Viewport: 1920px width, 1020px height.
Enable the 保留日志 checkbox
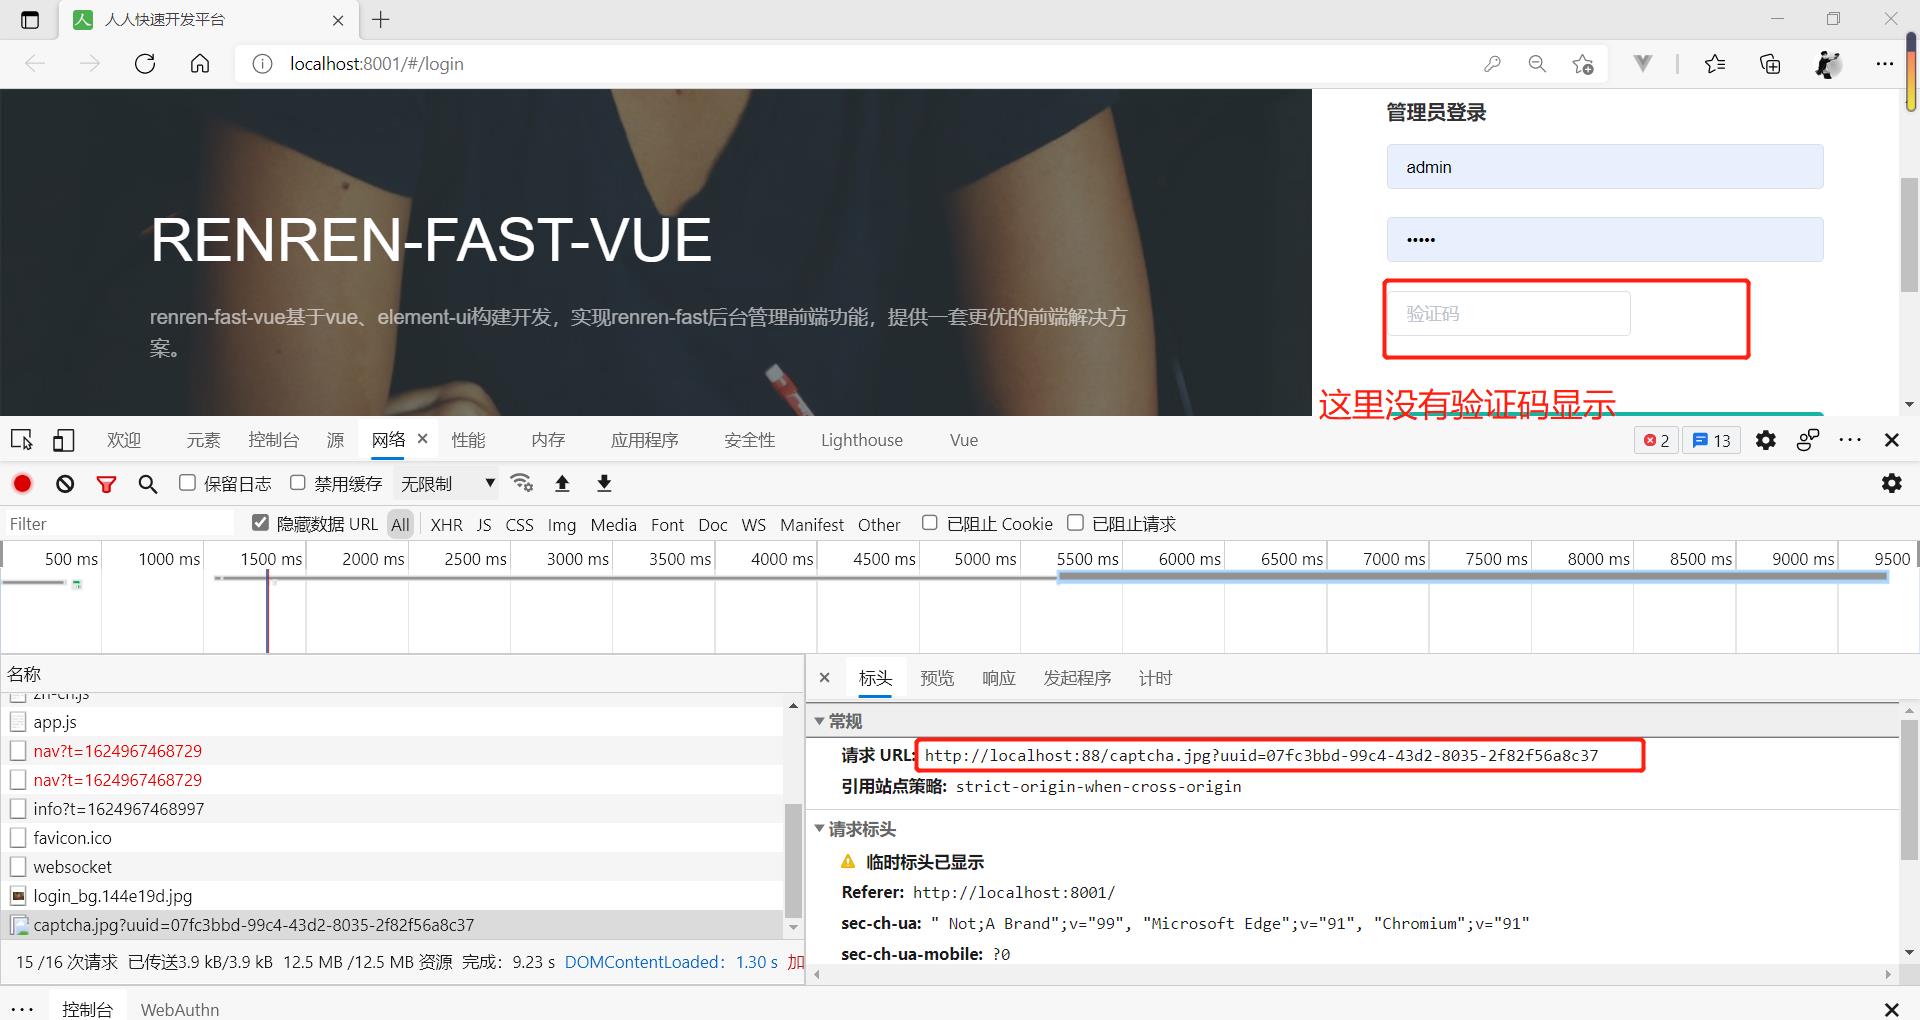pyautogui.click(x=187, y=483)
